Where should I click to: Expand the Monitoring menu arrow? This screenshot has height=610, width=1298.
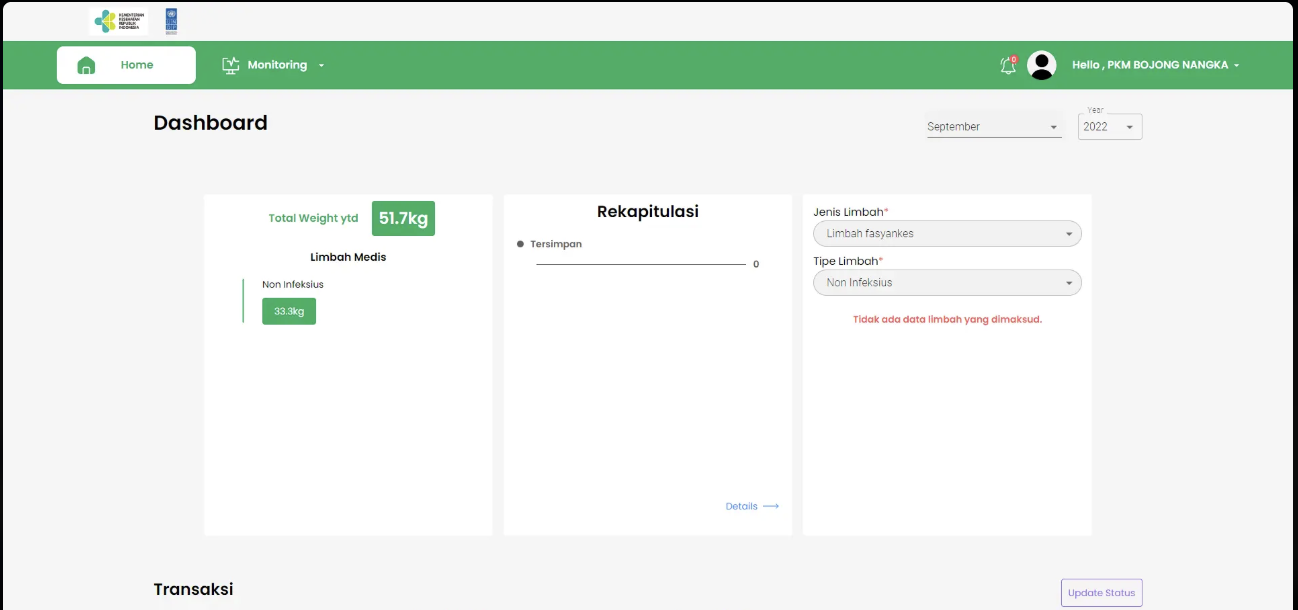tap(321, 66)
